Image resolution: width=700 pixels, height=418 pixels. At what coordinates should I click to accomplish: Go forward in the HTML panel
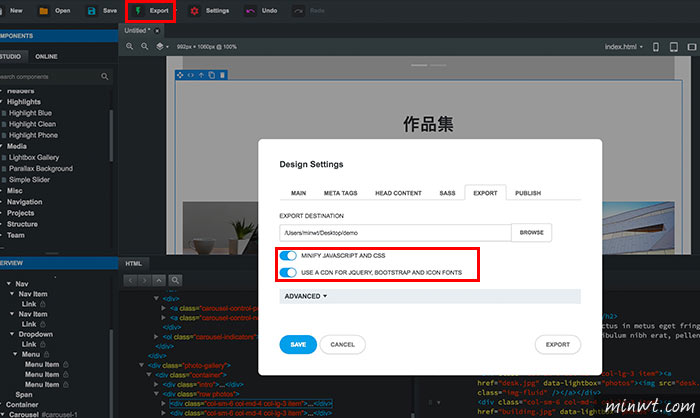pyautogui.click(x=145, y=280)
